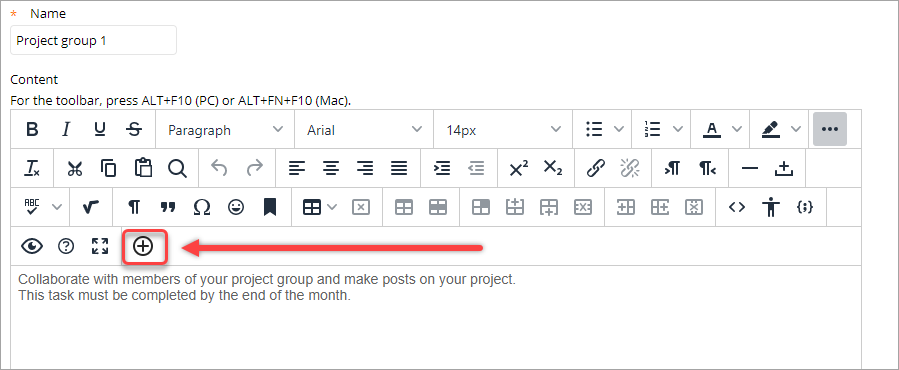Copy selected content

point(108,168)
